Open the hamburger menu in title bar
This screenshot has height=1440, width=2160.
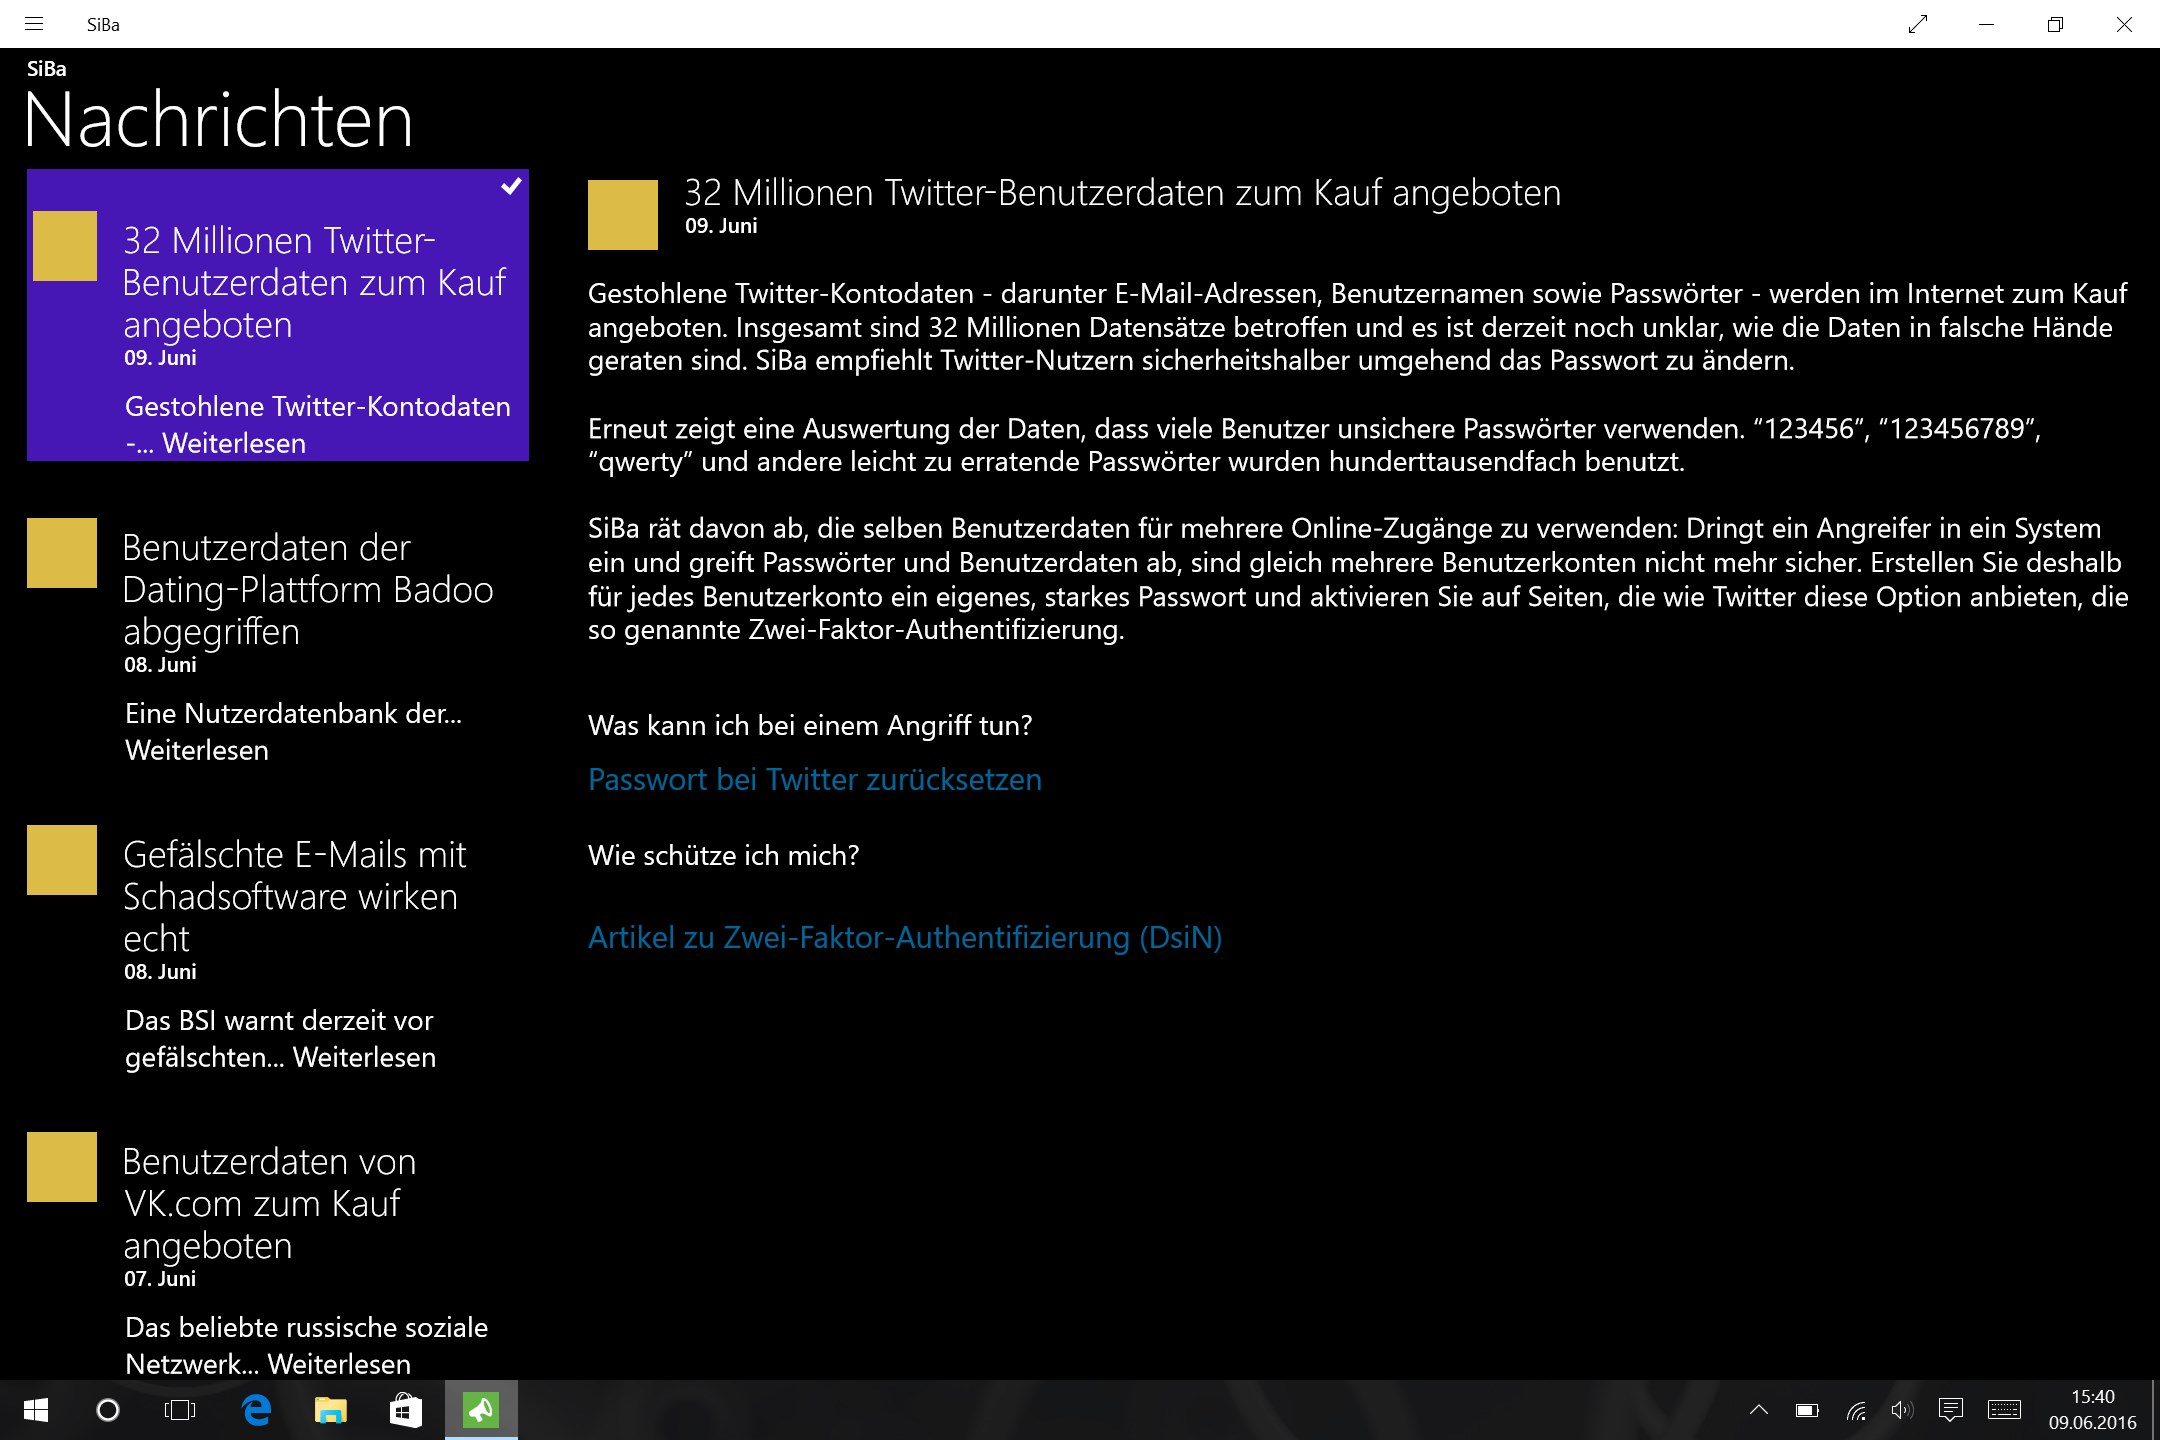pyautogui.click(x=34, y=24)
